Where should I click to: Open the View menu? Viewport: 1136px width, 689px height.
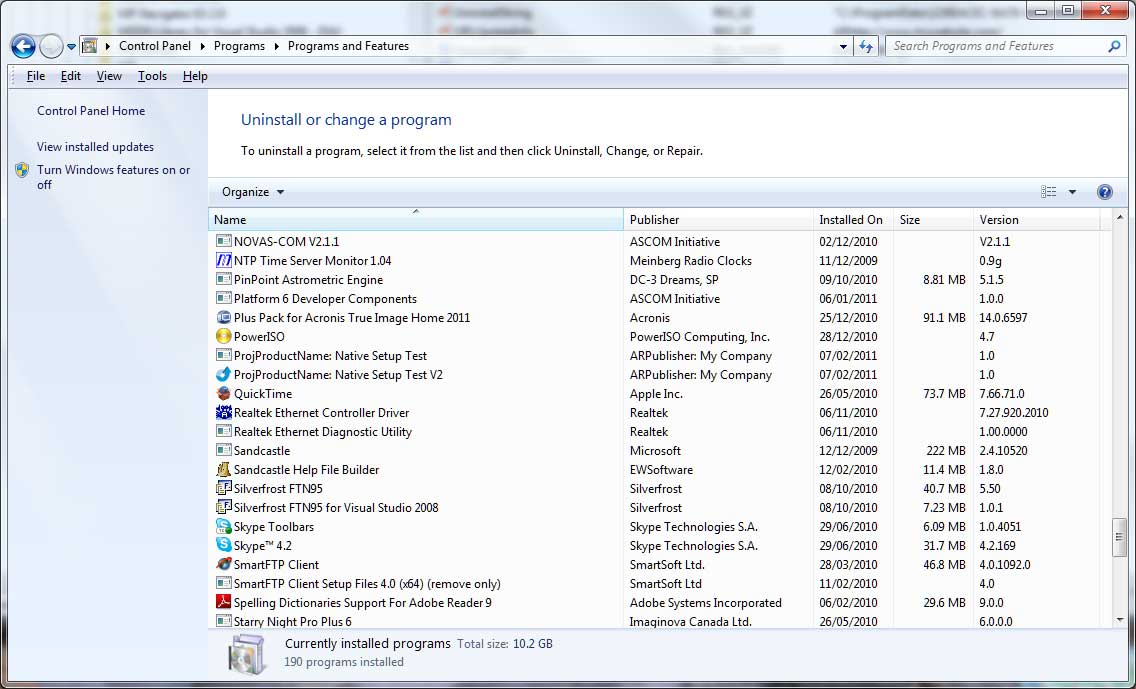(109, 76)
